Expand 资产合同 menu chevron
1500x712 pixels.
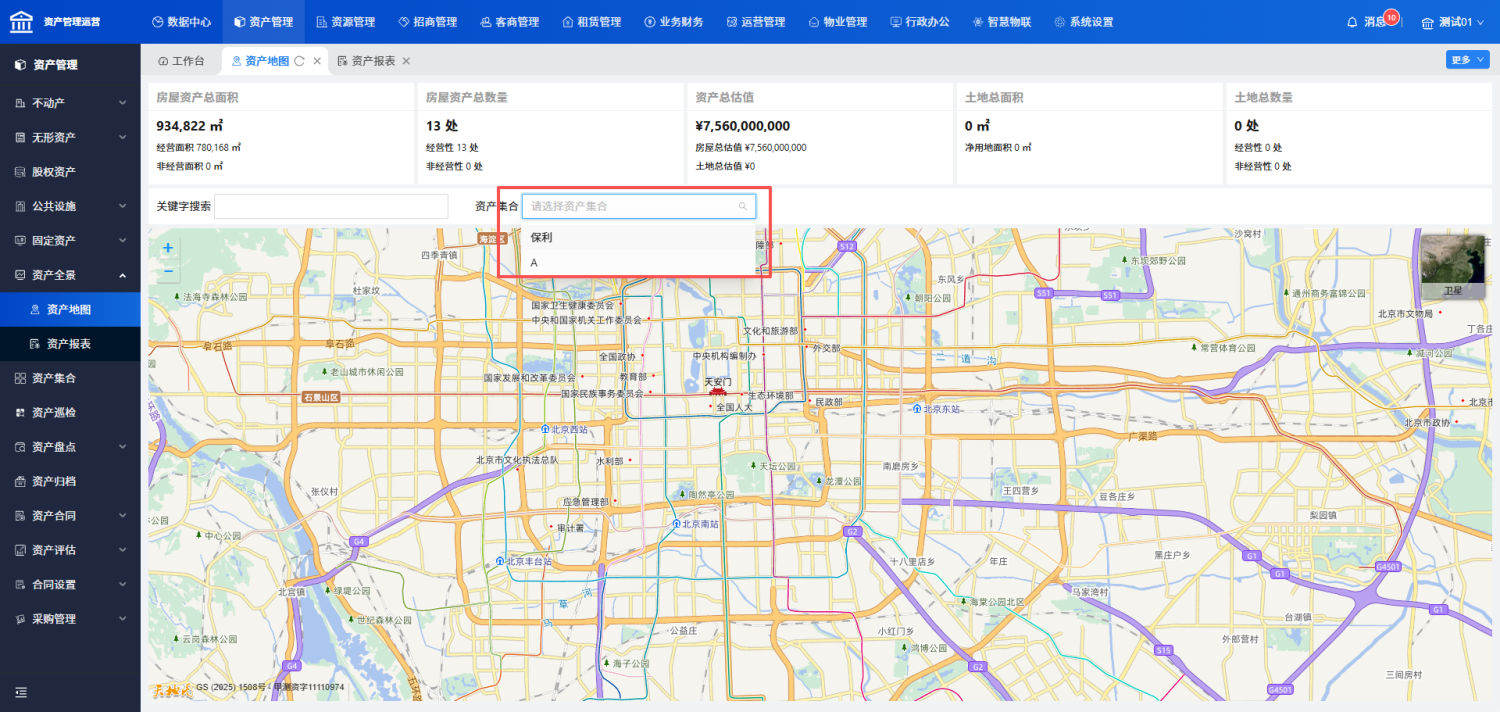122,516
